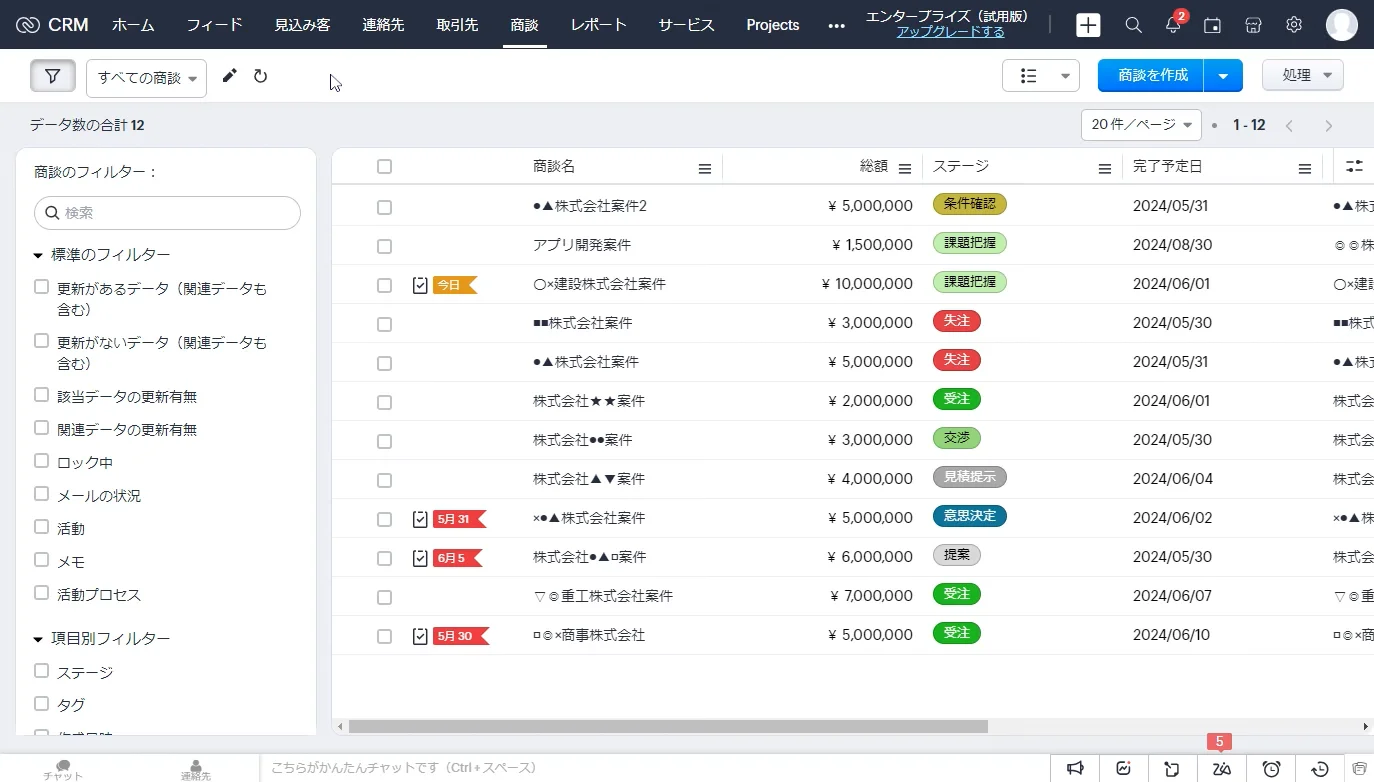Viewport: 1374px width, 782px height.
Task: Open the quick create plus icon
Action: [x=1088, y=25]
